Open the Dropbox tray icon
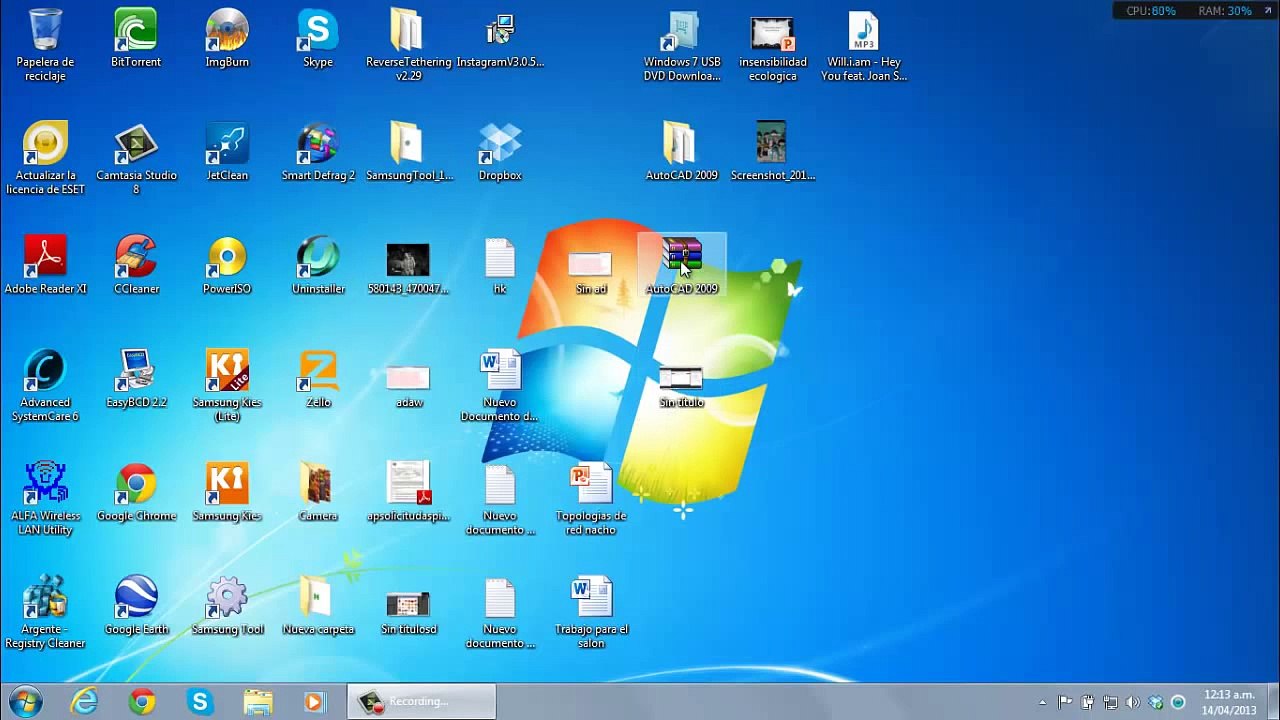1280x720 pixels. [x=1156, y=702]
